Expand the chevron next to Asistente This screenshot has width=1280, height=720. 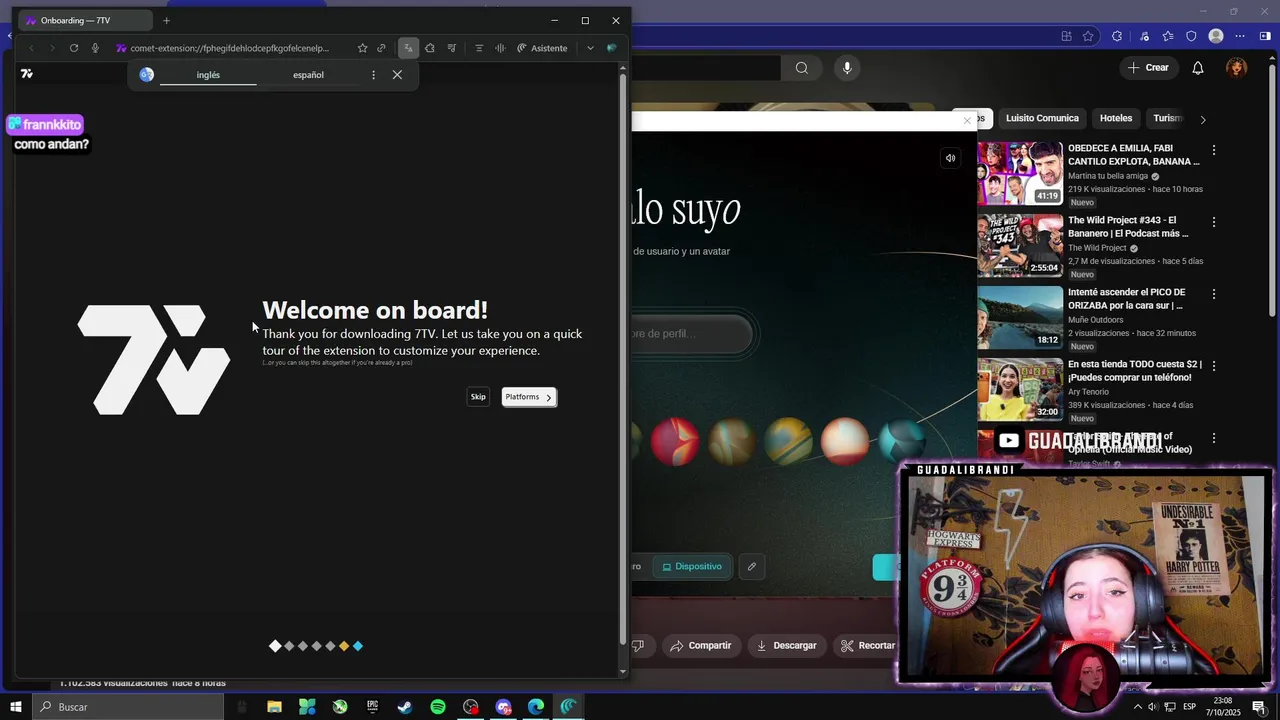tap(590, 48)
